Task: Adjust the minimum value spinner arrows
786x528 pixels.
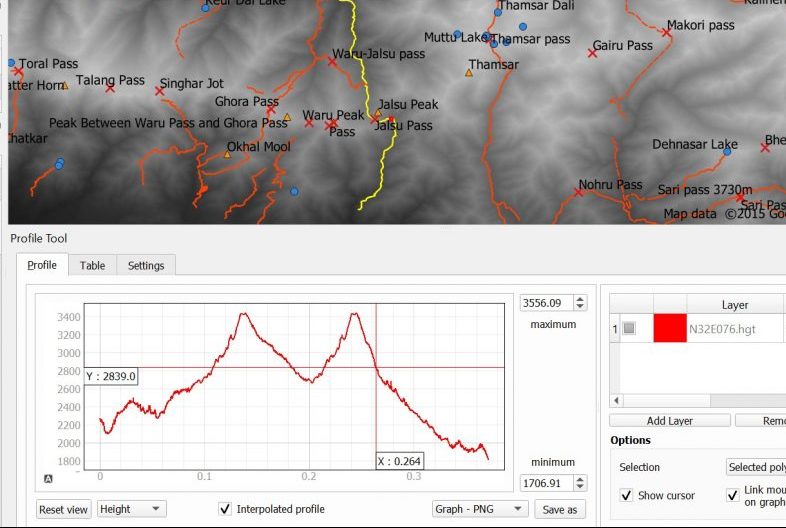Action: coord(580,483)
